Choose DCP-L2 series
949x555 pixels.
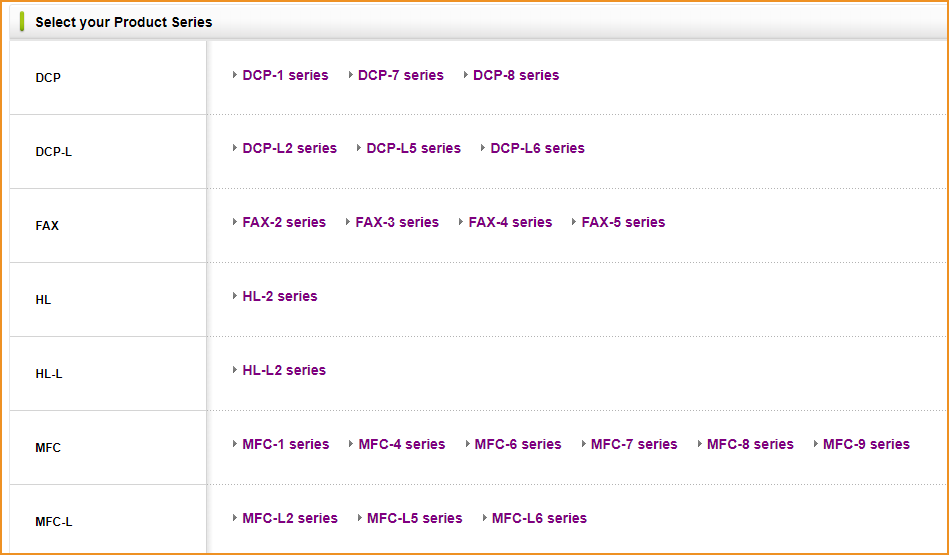coord(289,148)
